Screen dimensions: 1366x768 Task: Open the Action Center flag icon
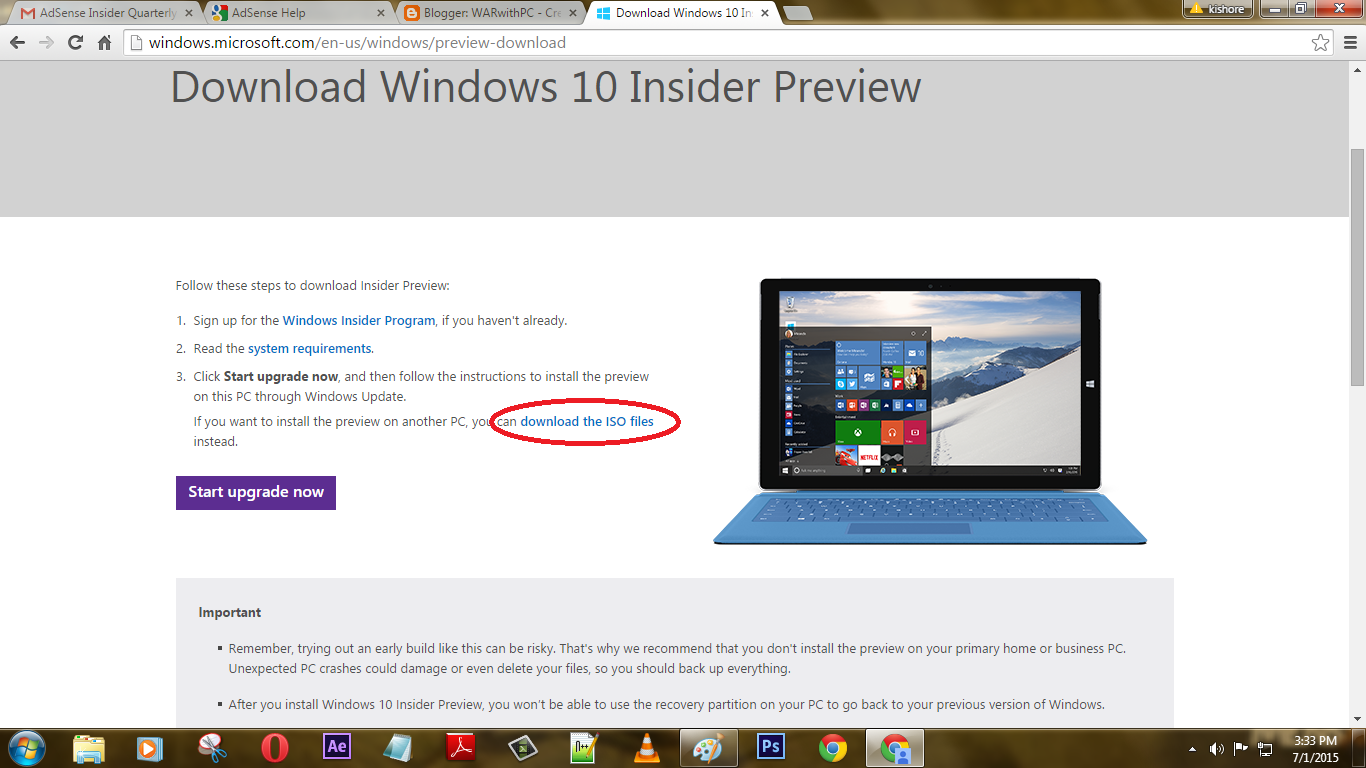(x=1240, y=748)
